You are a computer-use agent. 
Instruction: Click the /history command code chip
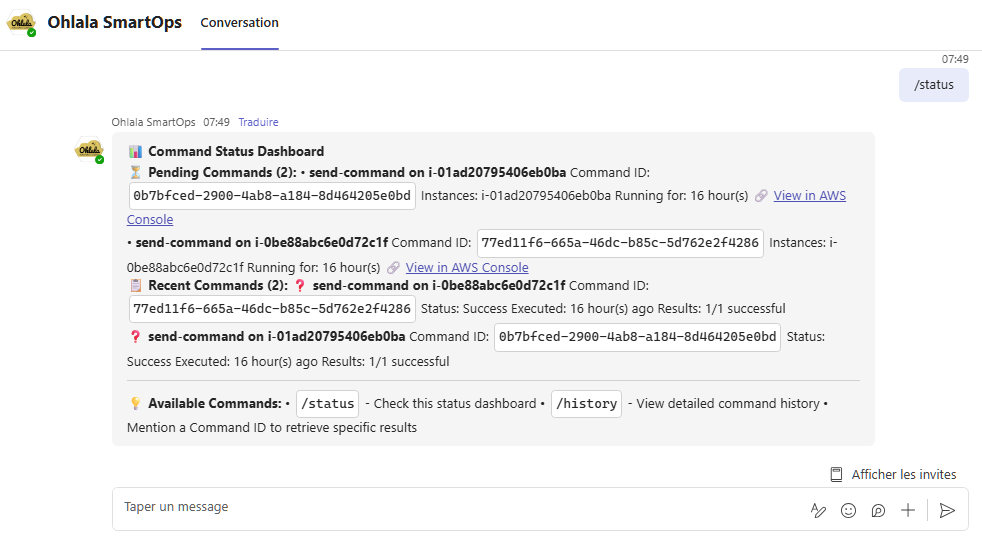[586, 404]
